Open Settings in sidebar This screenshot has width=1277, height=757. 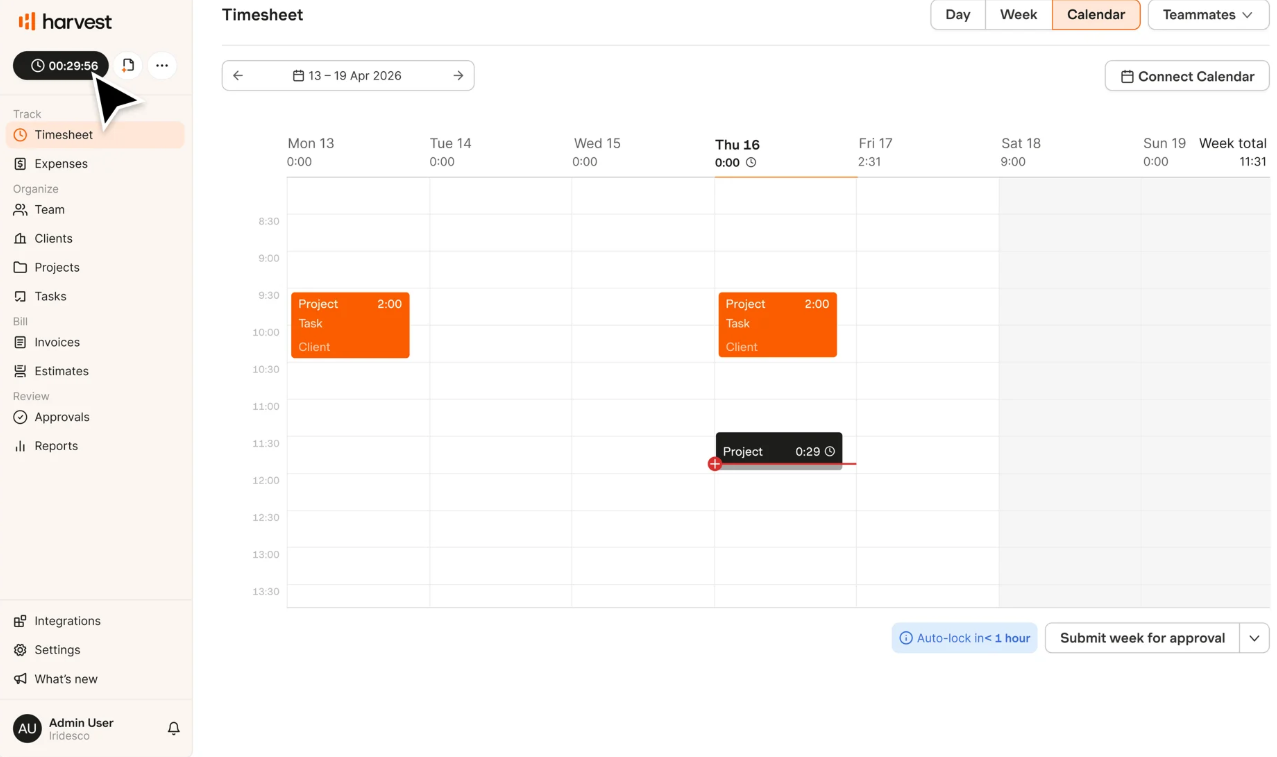95,651
